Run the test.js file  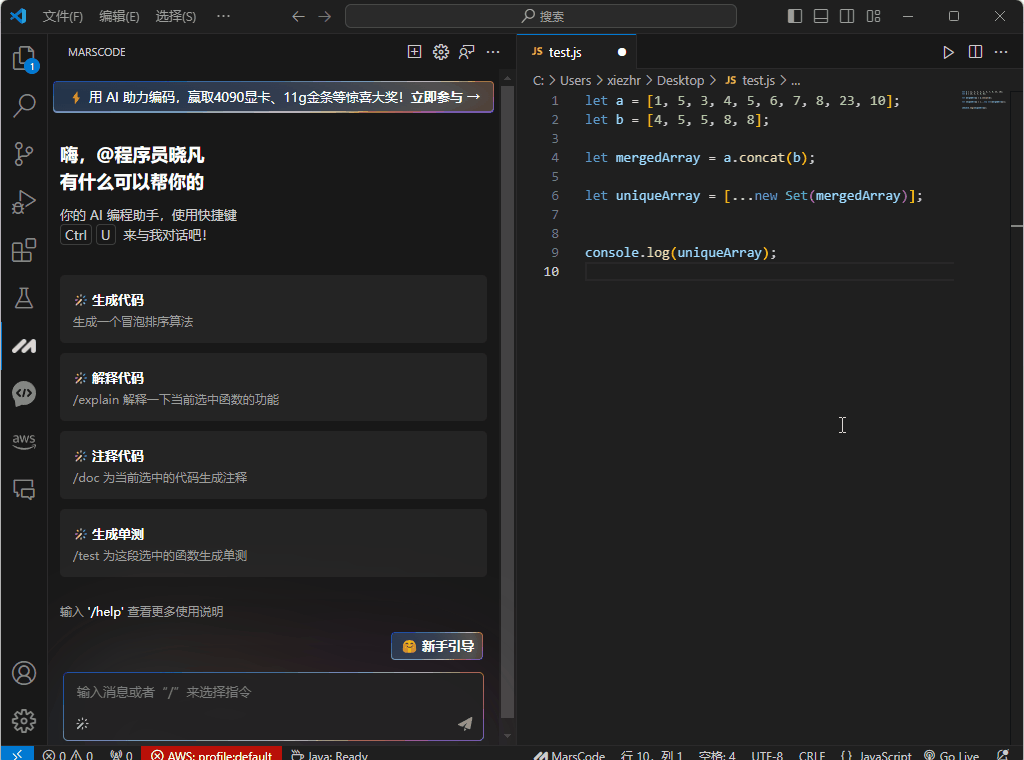pyautogui.click(x=948, y=52)
